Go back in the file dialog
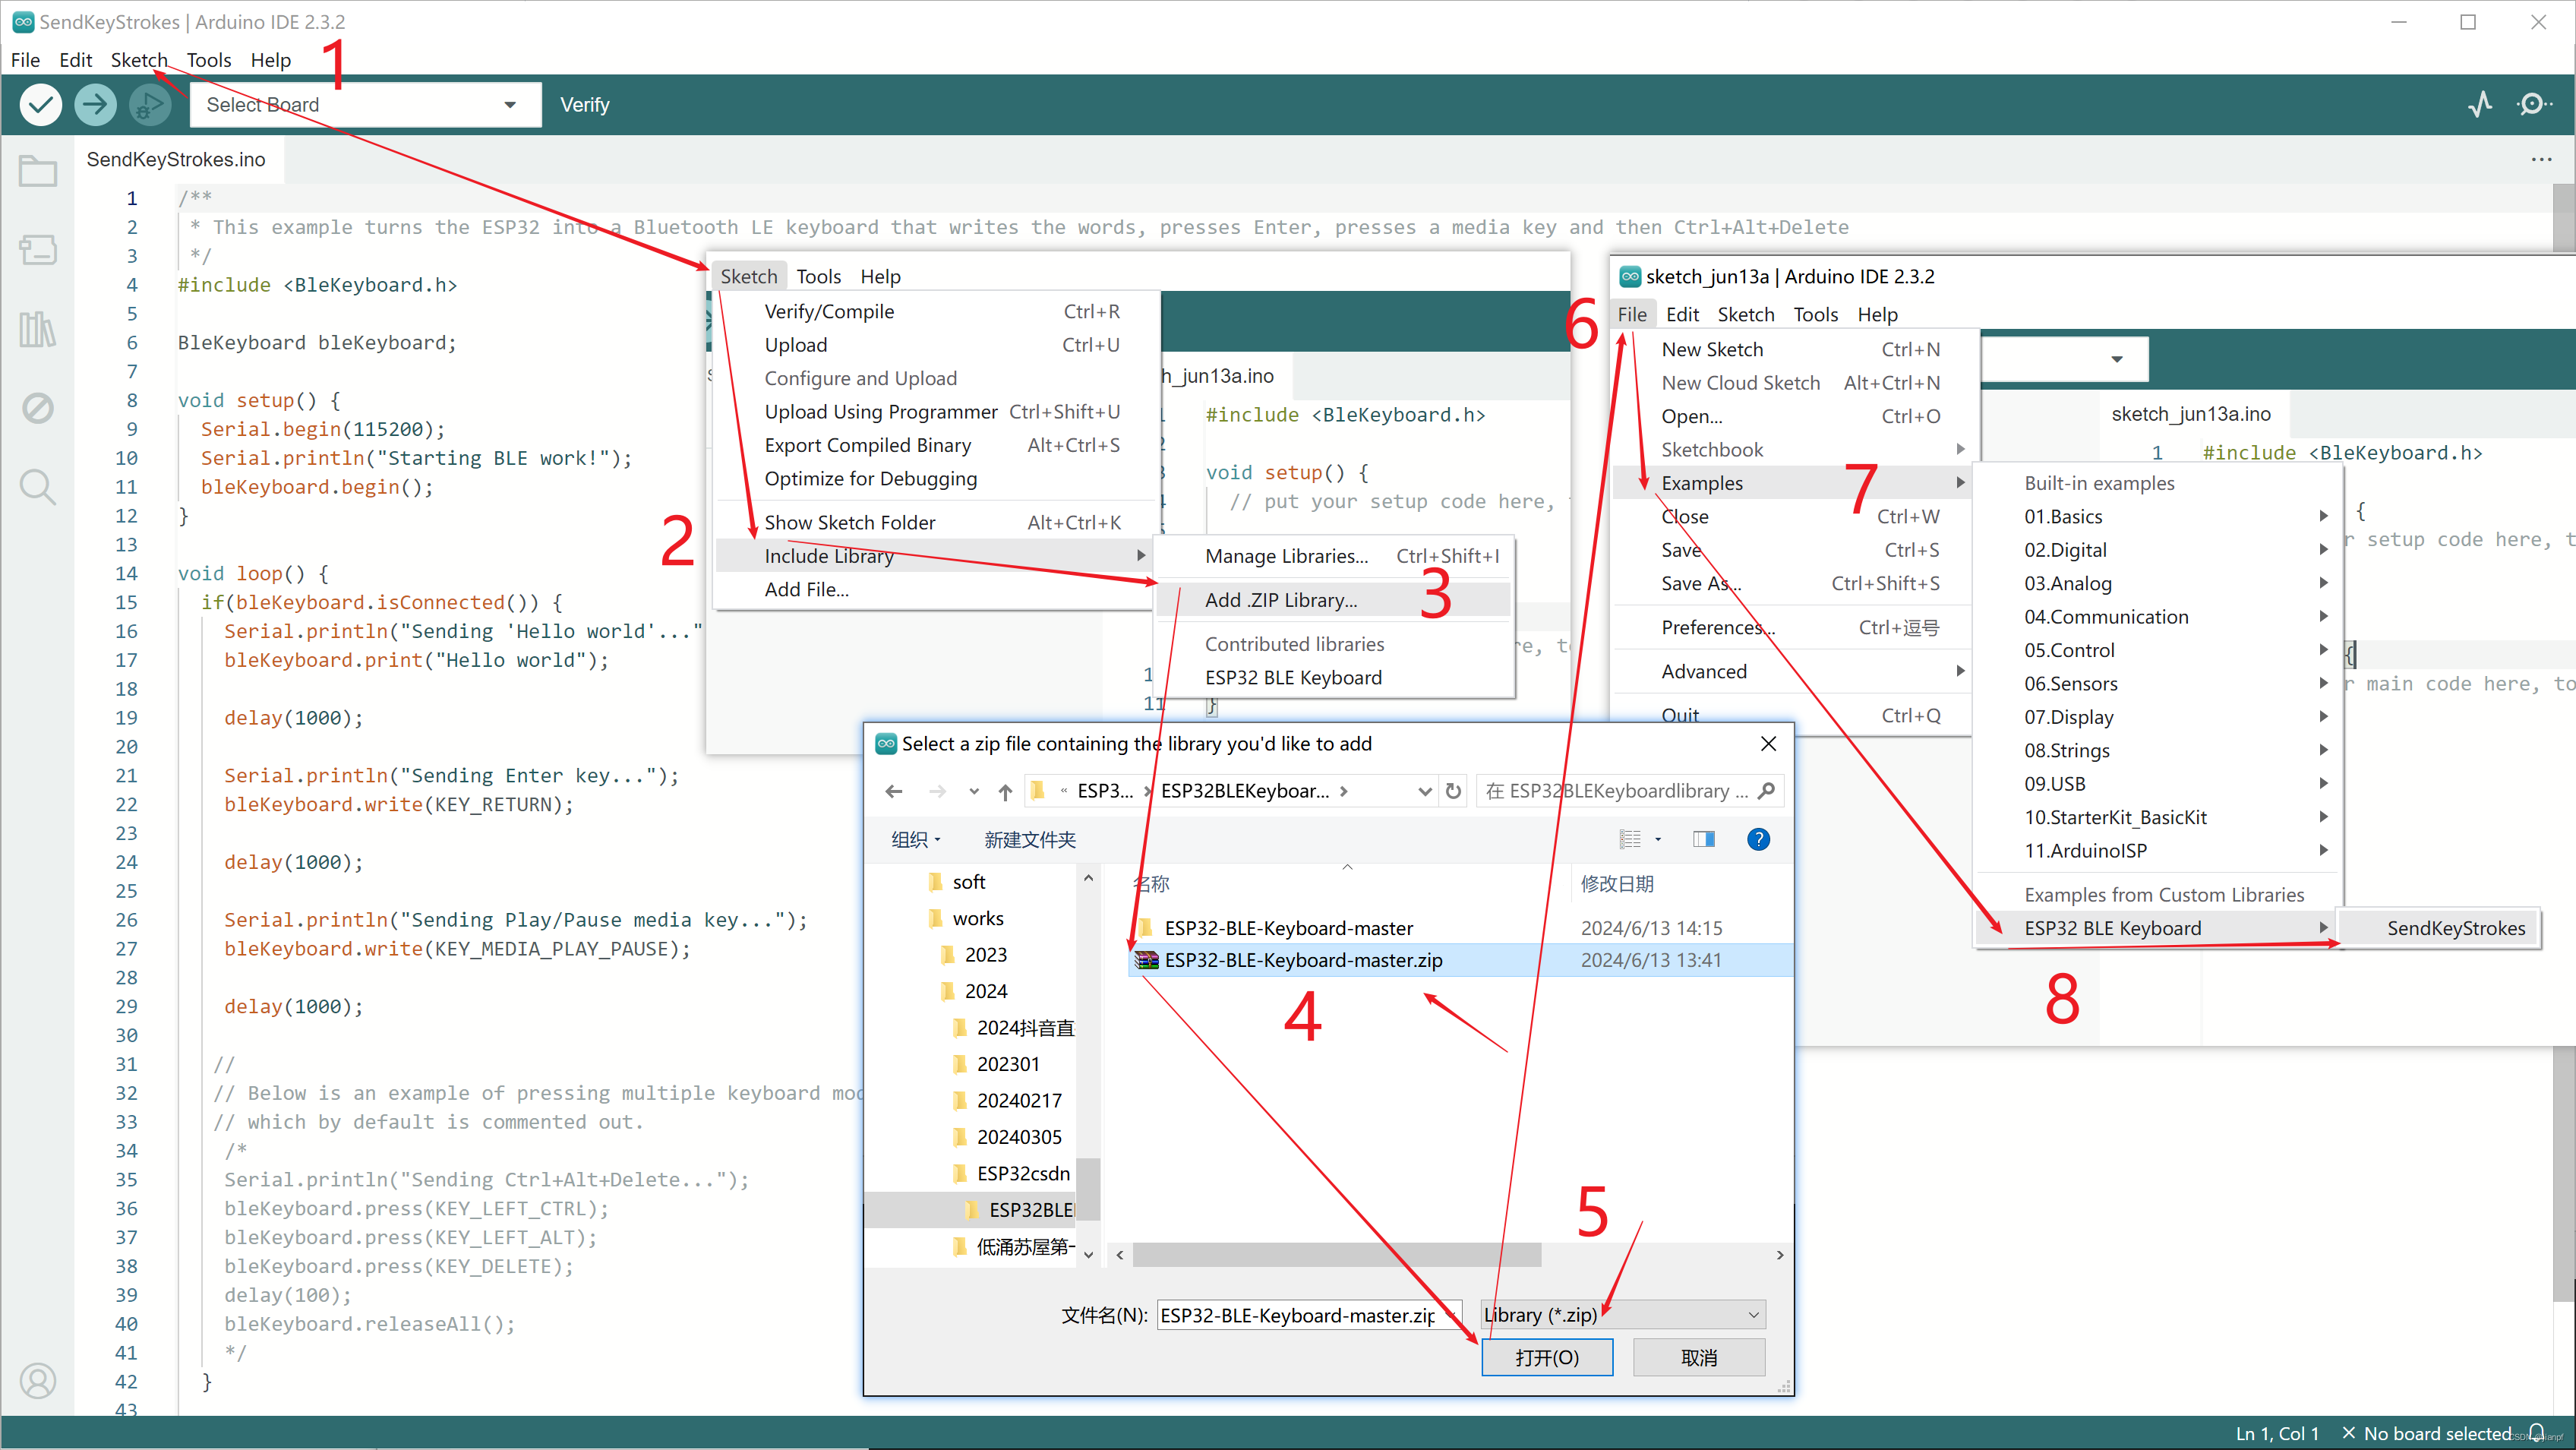This screenshot has height=1450, width=2576. click(894, 791)
